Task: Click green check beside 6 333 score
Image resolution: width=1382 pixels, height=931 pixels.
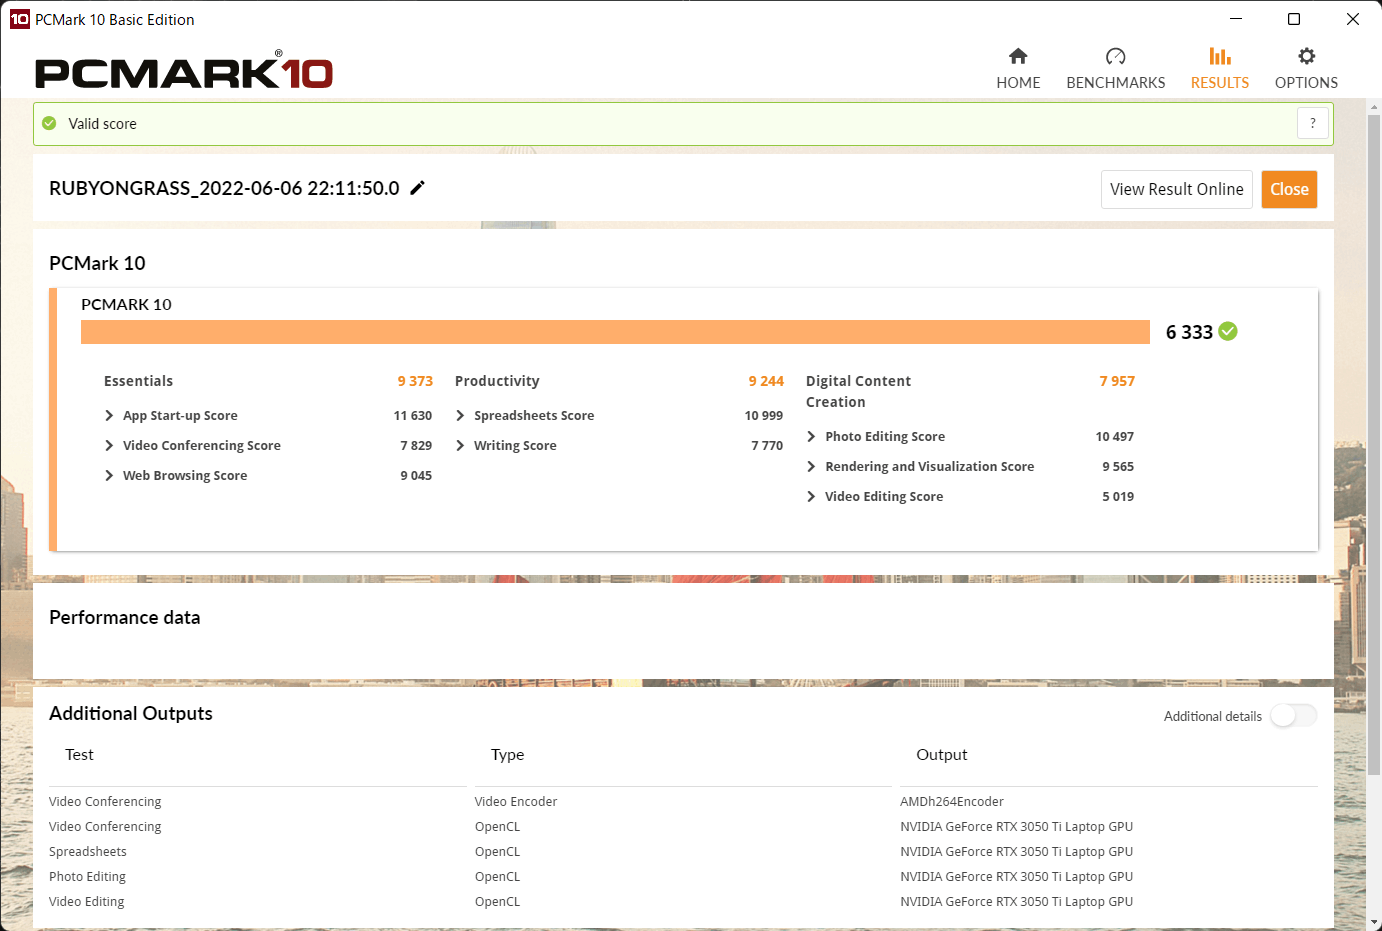Action: click(1228, 331)
